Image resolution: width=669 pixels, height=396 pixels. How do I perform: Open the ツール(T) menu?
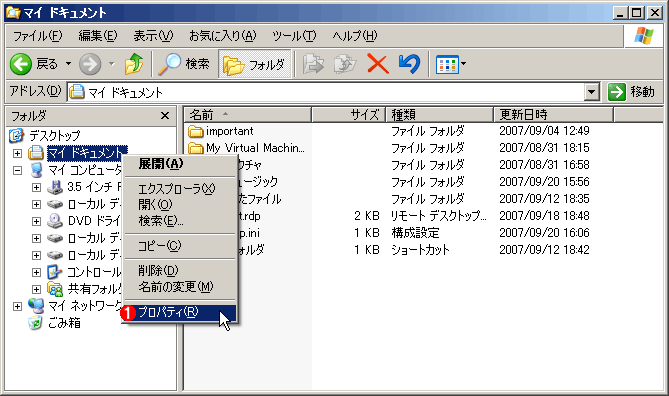click(x=294, y=36)
